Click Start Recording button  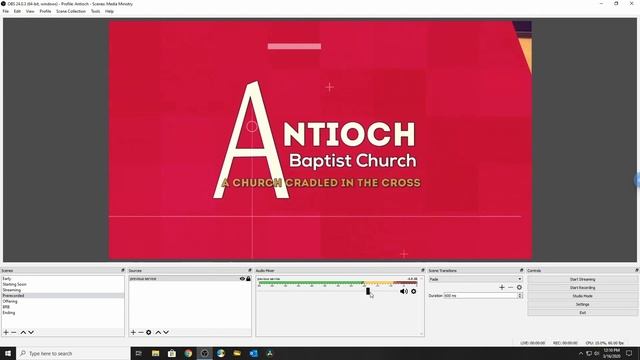582,288
